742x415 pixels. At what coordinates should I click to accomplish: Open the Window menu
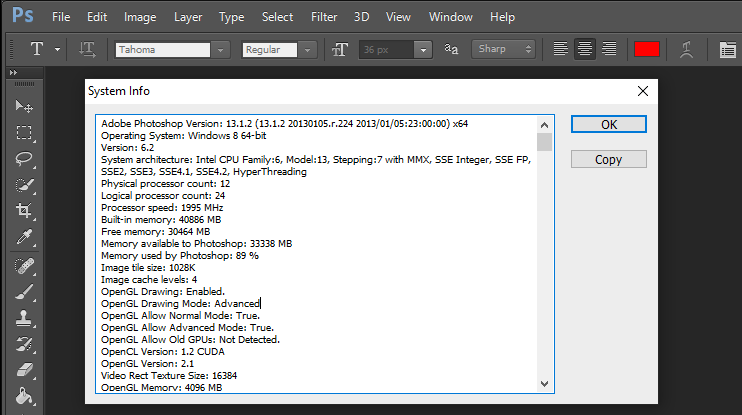click(450, 17)
